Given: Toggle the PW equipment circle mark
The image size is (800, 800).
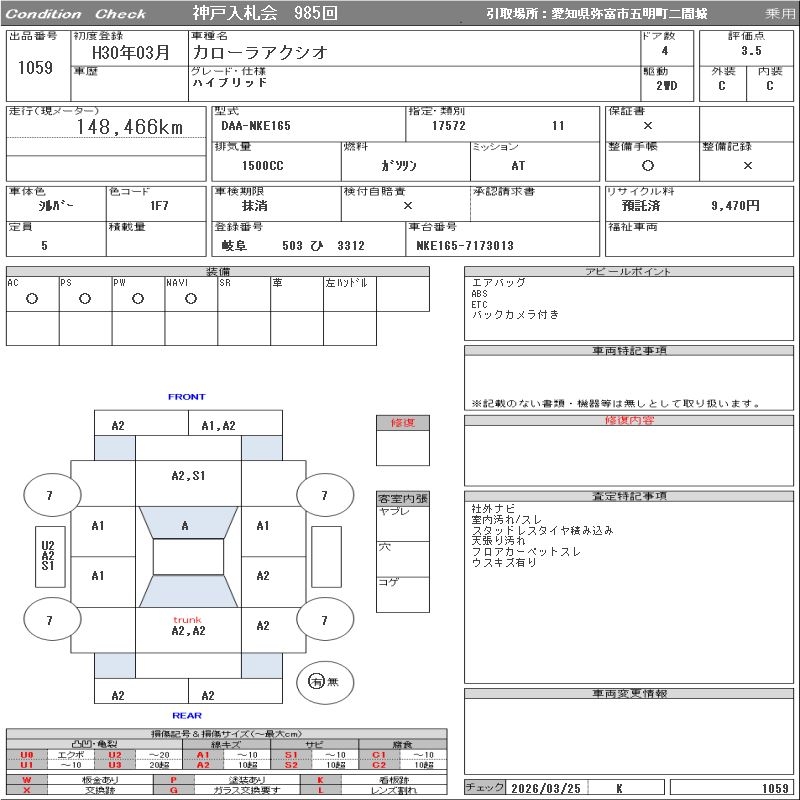Looking at the screenshot, I should point(137,299).
